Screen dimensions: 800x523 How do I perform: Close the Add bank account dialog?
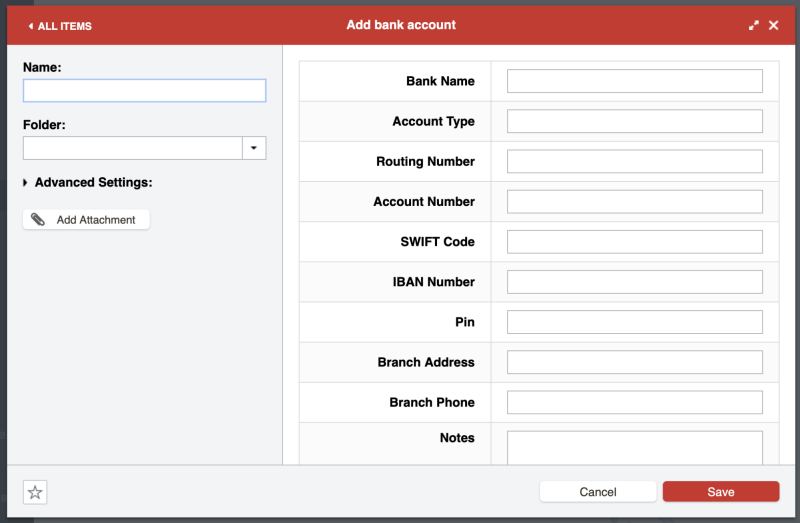[x=774, y=26]
